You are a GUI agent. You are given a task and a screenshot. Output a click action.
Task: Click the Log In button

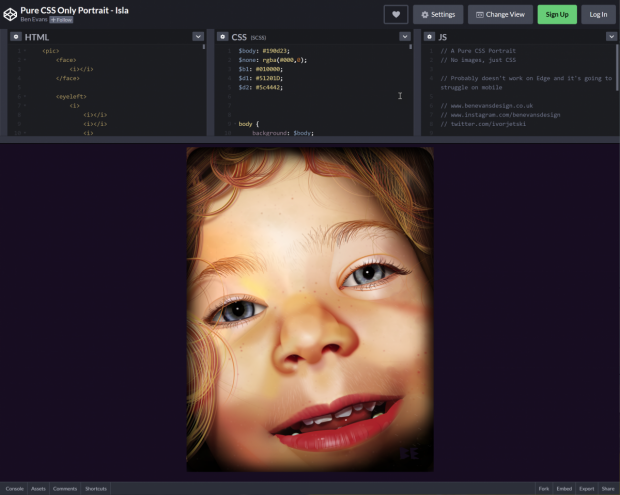click(598, 15)
